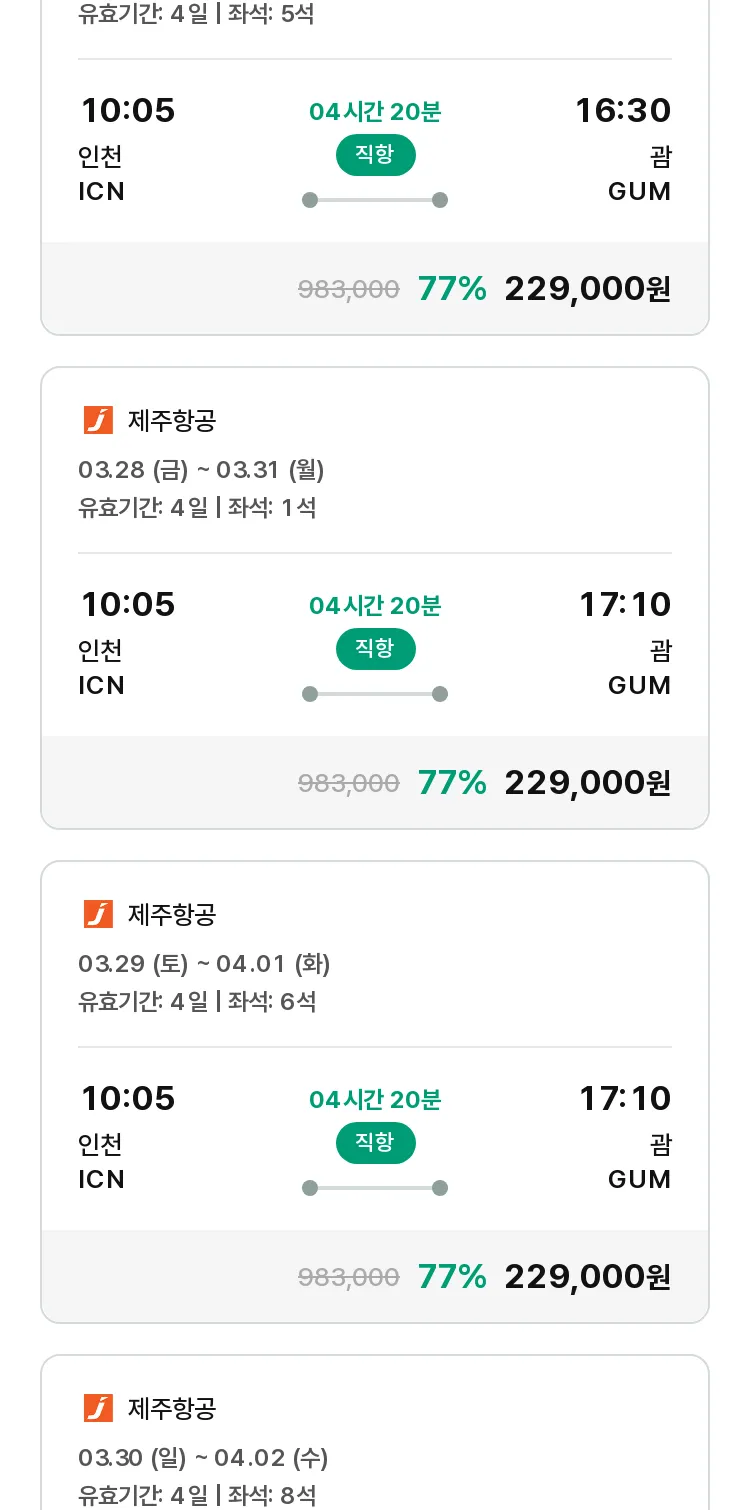Image resolution: width=750 pixels, height=1510 pixels.
Task: Click the 10:05 departure time on the 16:30 arrival flight
Action: 128,110
